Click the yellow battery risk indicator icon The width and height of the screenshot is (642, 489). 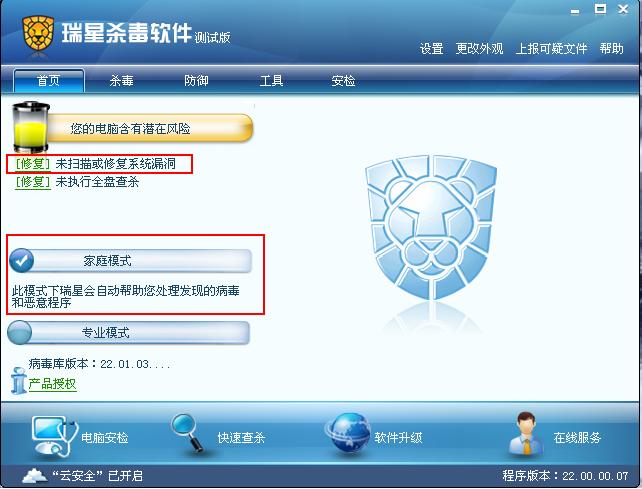[30, 127]
